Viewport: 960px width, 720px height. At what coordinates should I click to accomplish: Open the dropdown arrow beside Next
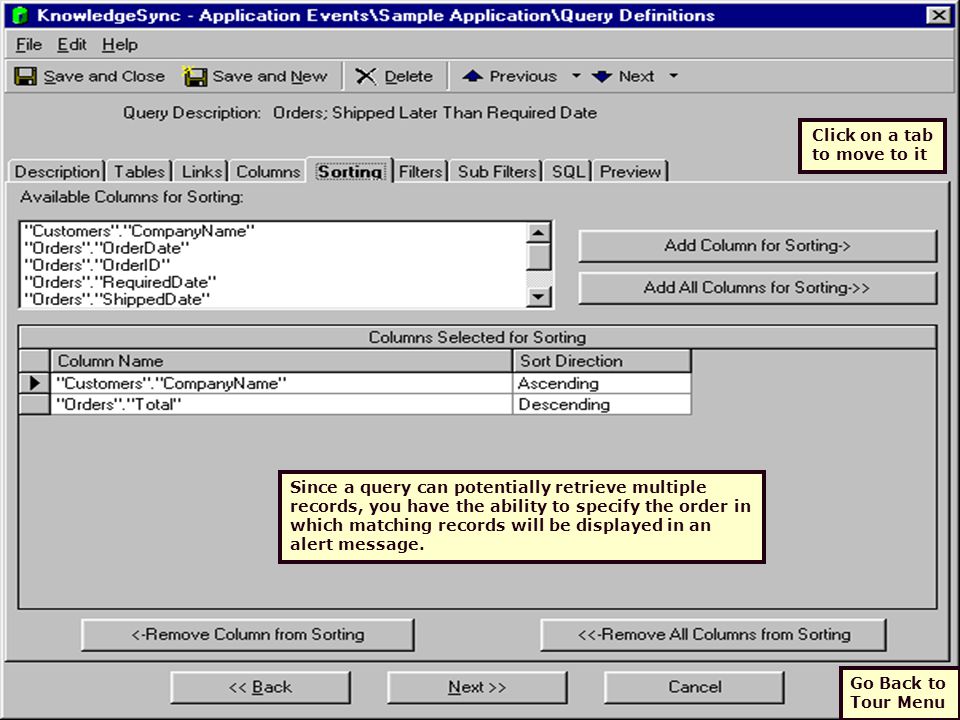coord(673,77)
